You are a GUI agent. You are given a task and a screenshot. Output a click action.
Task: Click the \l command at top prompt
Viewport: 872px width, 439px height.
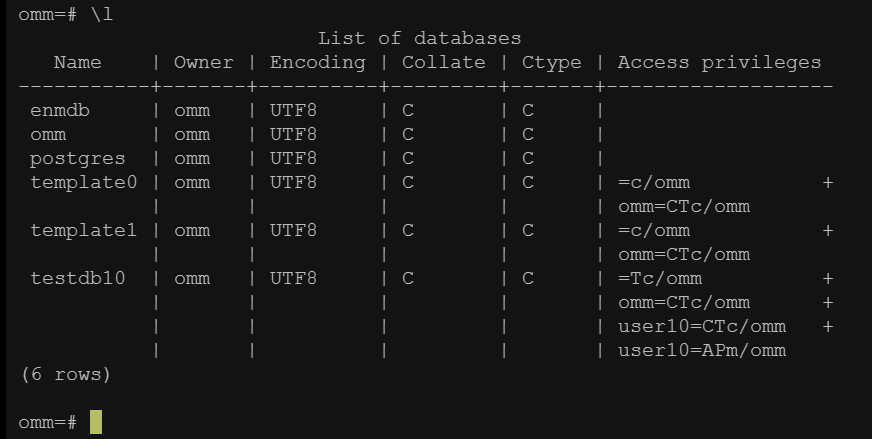coord(101,15)
